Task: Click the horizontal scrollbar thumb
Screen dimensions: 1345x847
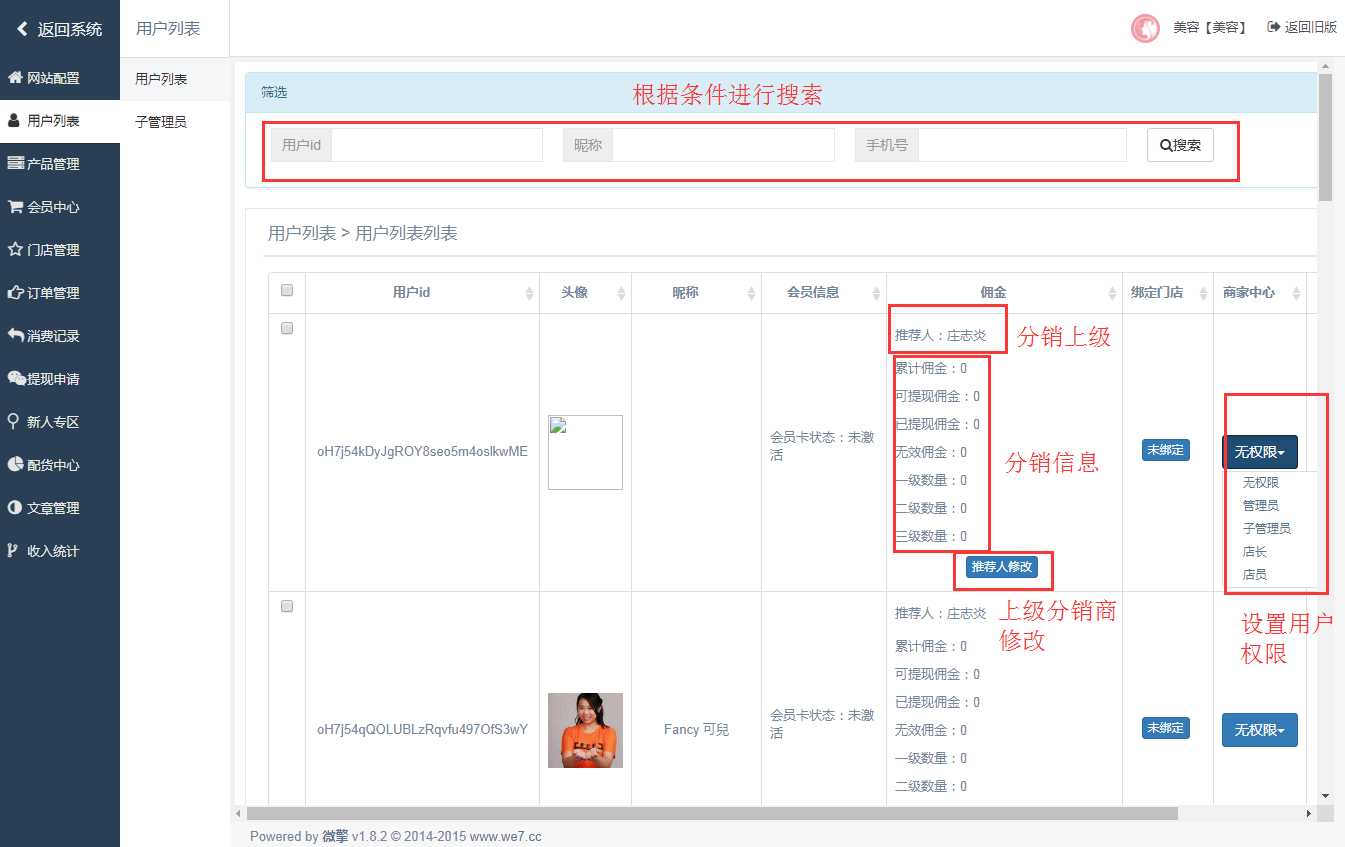Action: [712, 814]
